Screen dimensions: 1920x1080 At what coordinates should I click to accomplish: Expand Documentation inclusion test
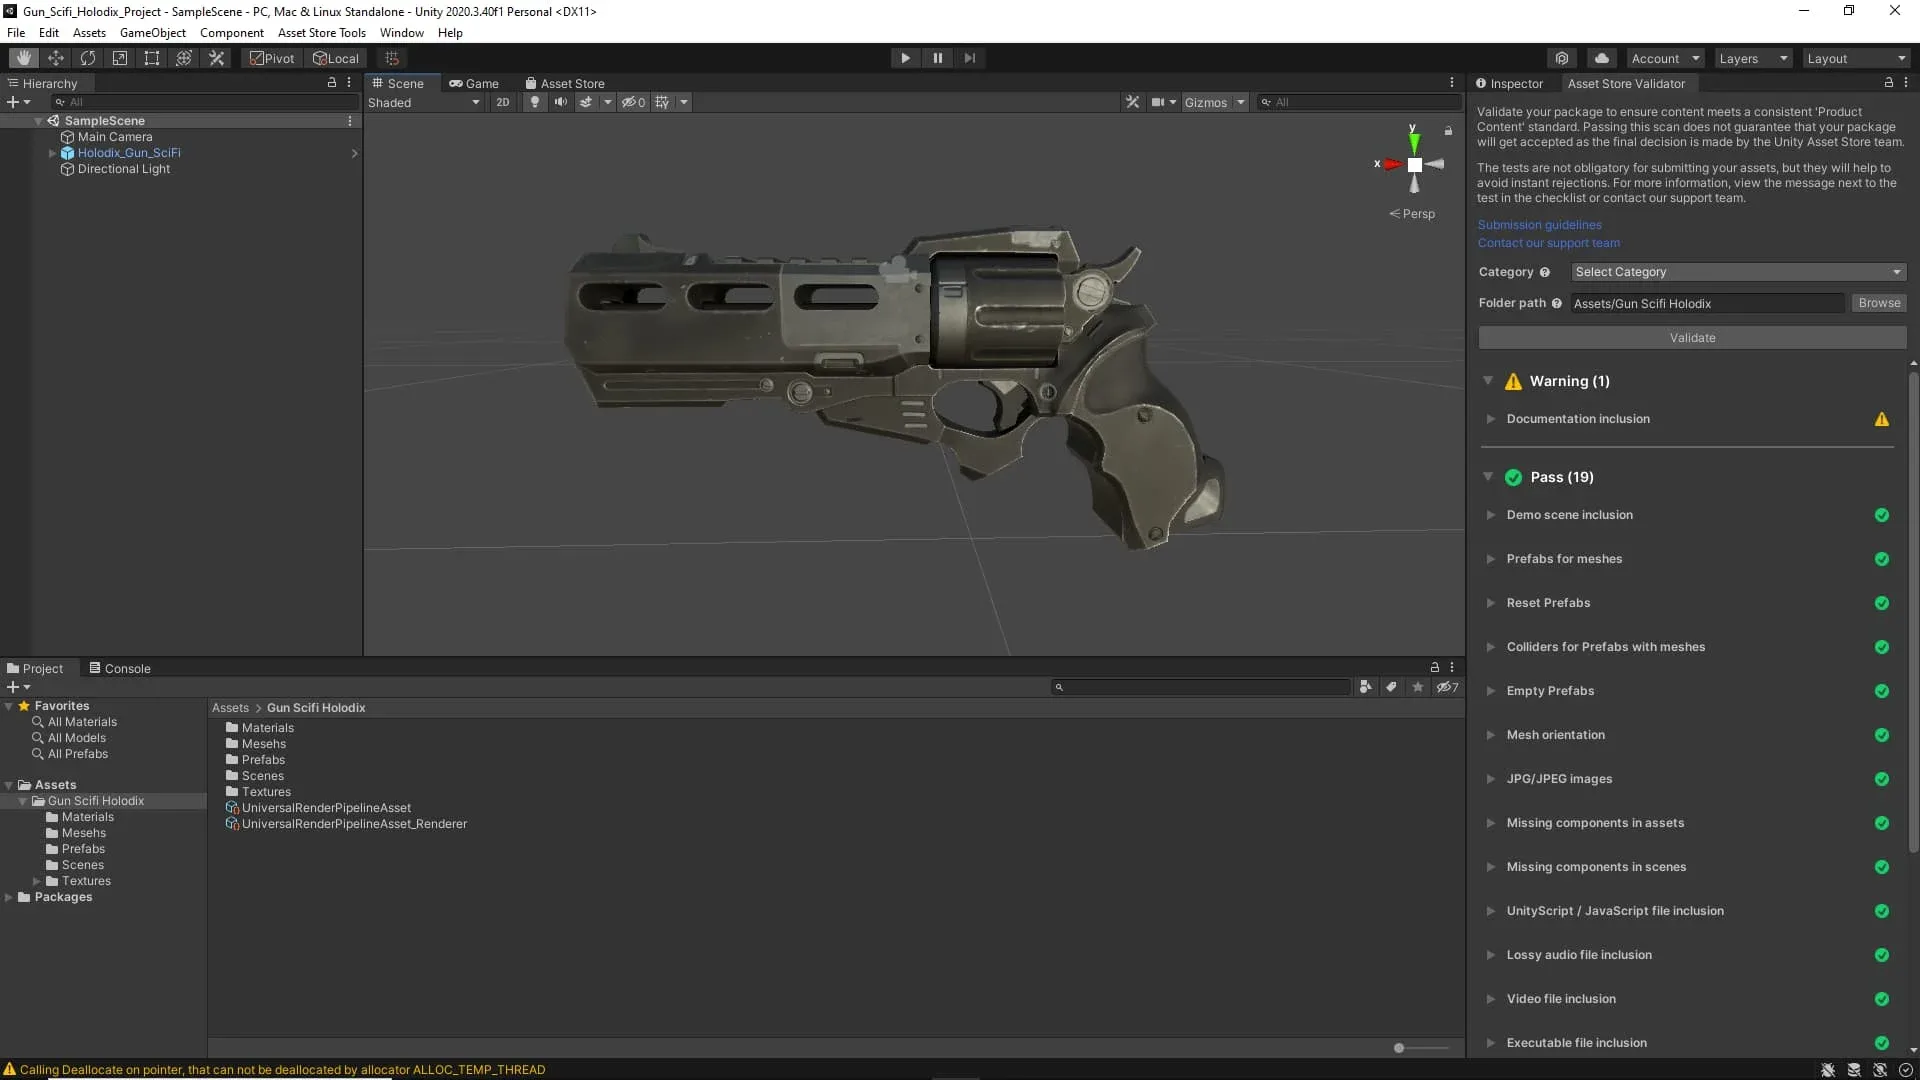point(1490,419)
